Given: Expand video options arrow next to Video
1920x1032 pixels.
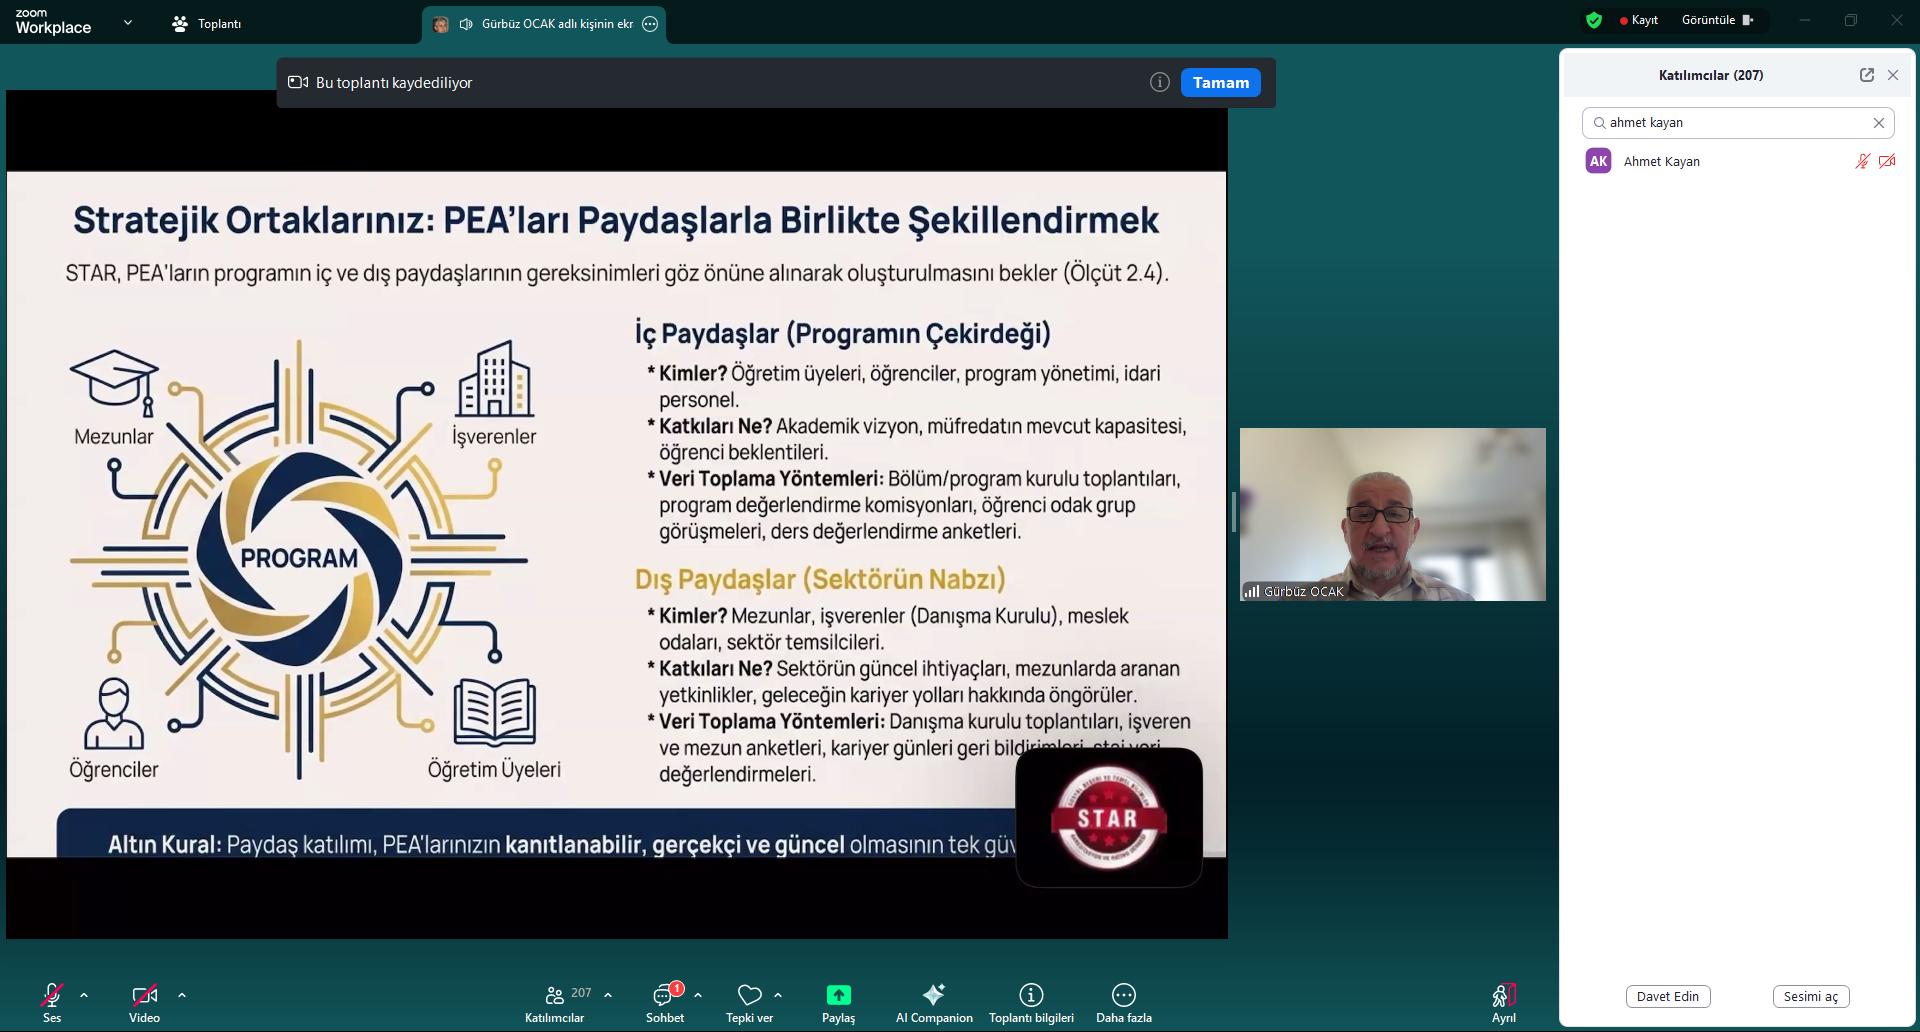Looking at the screenshot, I should (x=182, y=995).
